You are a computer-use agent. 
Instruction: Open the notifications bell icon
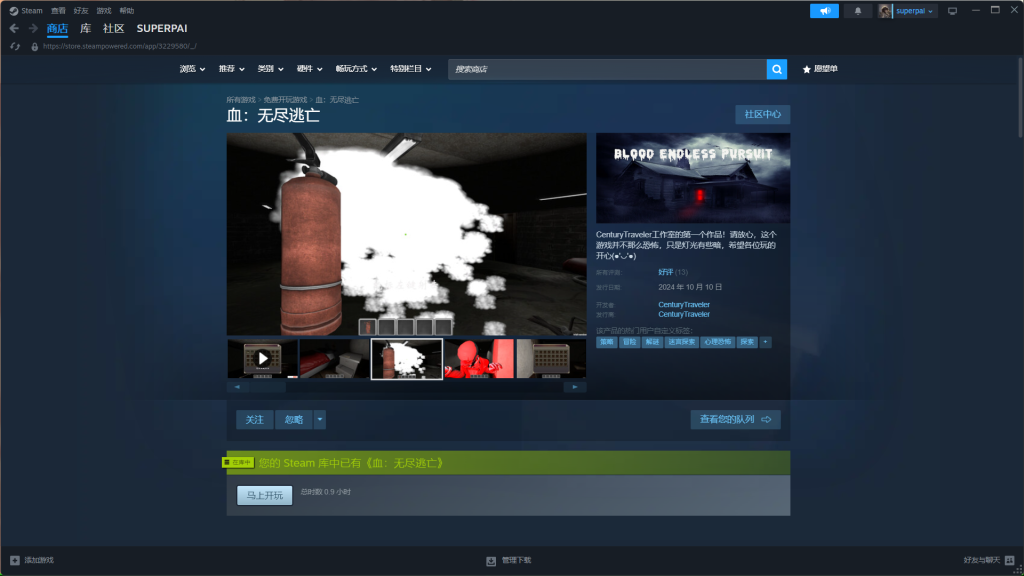click(x=857, y=11)
